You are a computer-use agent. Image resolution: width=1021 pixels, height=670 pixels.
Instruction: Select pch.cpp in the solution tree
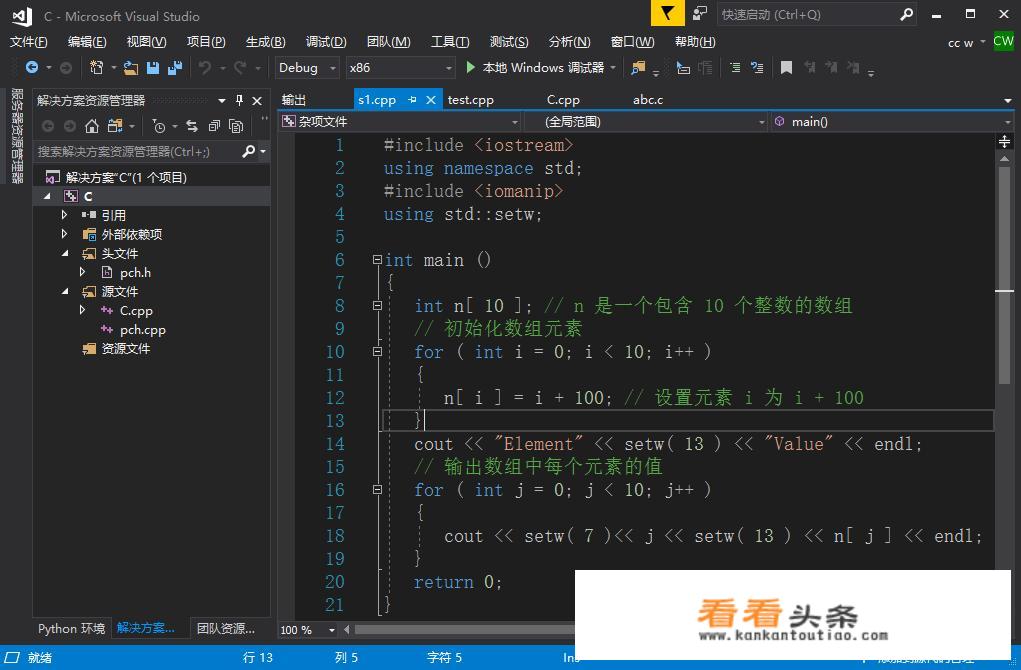tap(142, 329)
